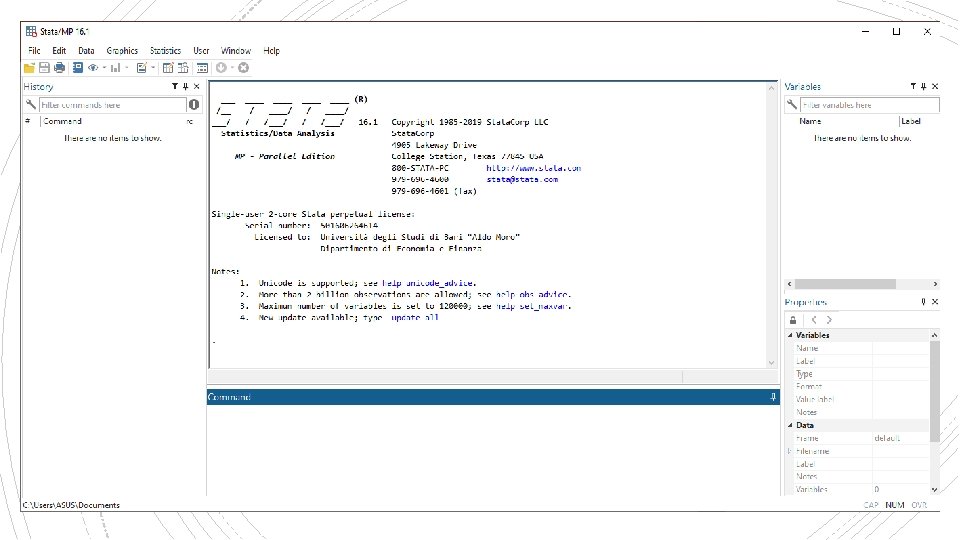Open the Variables Manager toolbar icon
The height and width of the screenshot is (540, 960).
tap(202, 68)
